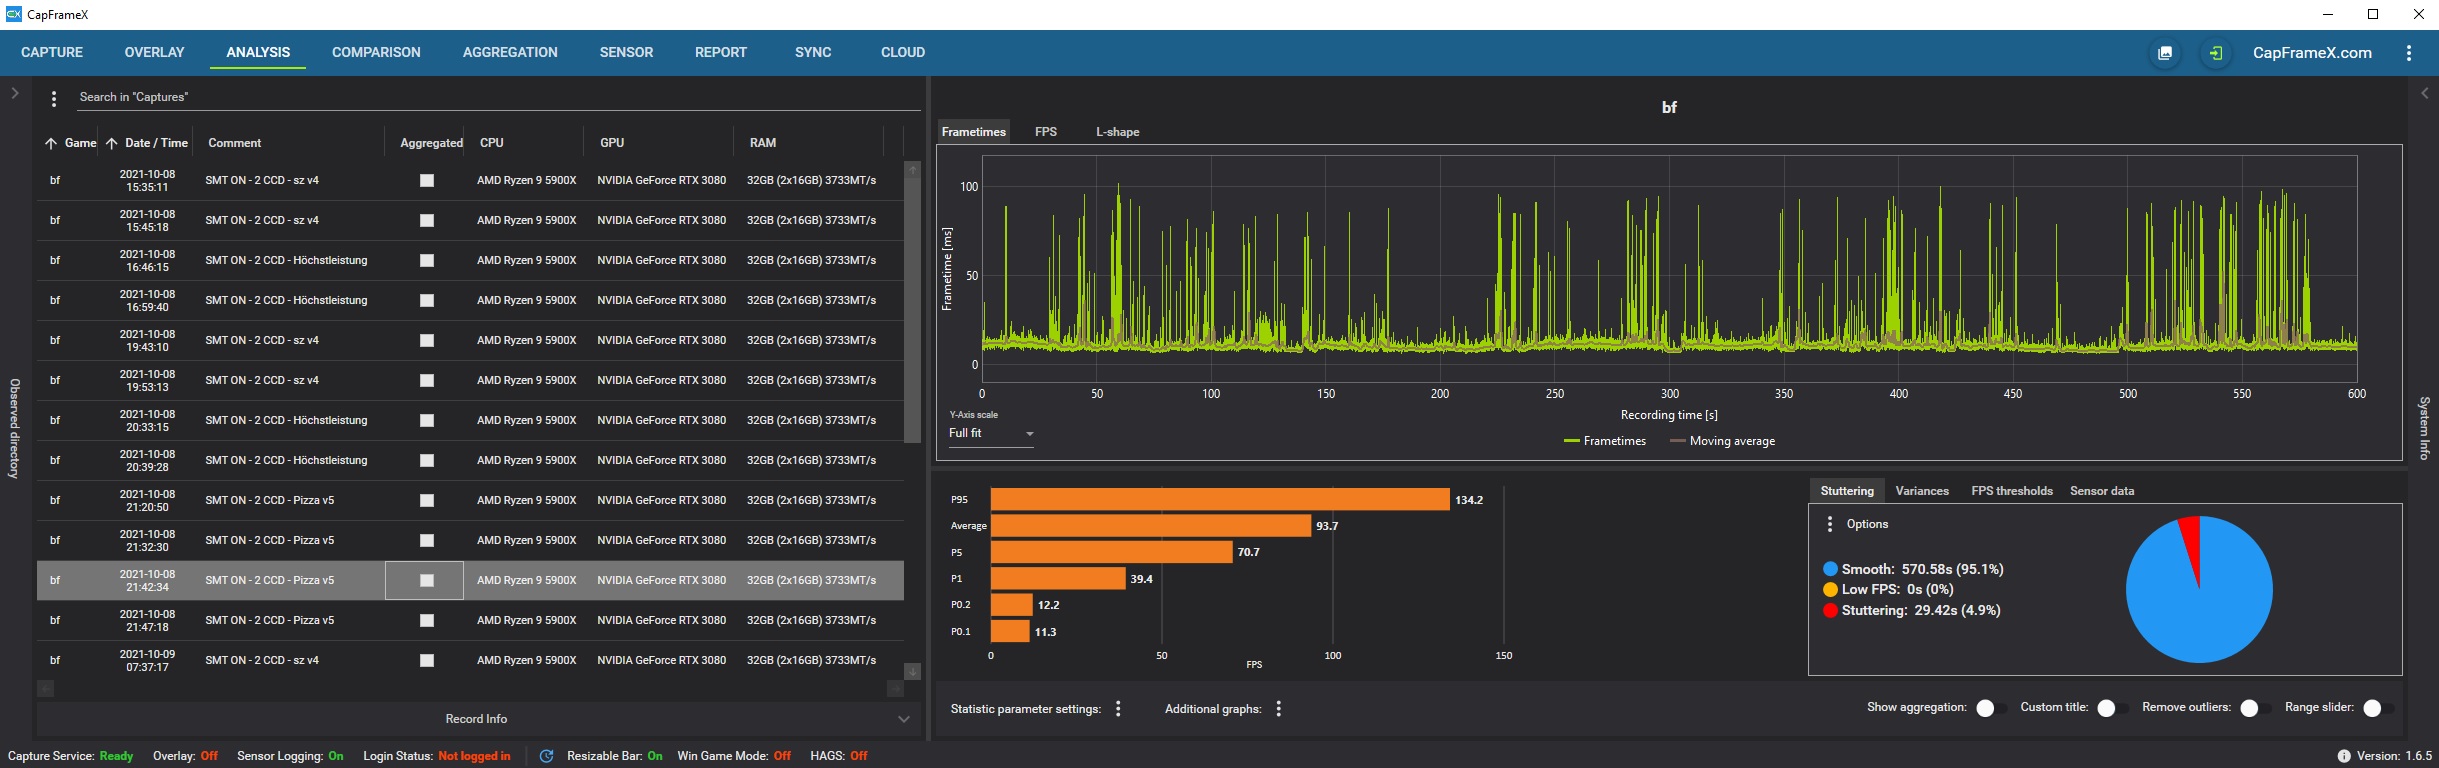This screenshot has width=2439, height=768.
Task: Open the main kebab menu in header
Action: [x=2409, y=53]
